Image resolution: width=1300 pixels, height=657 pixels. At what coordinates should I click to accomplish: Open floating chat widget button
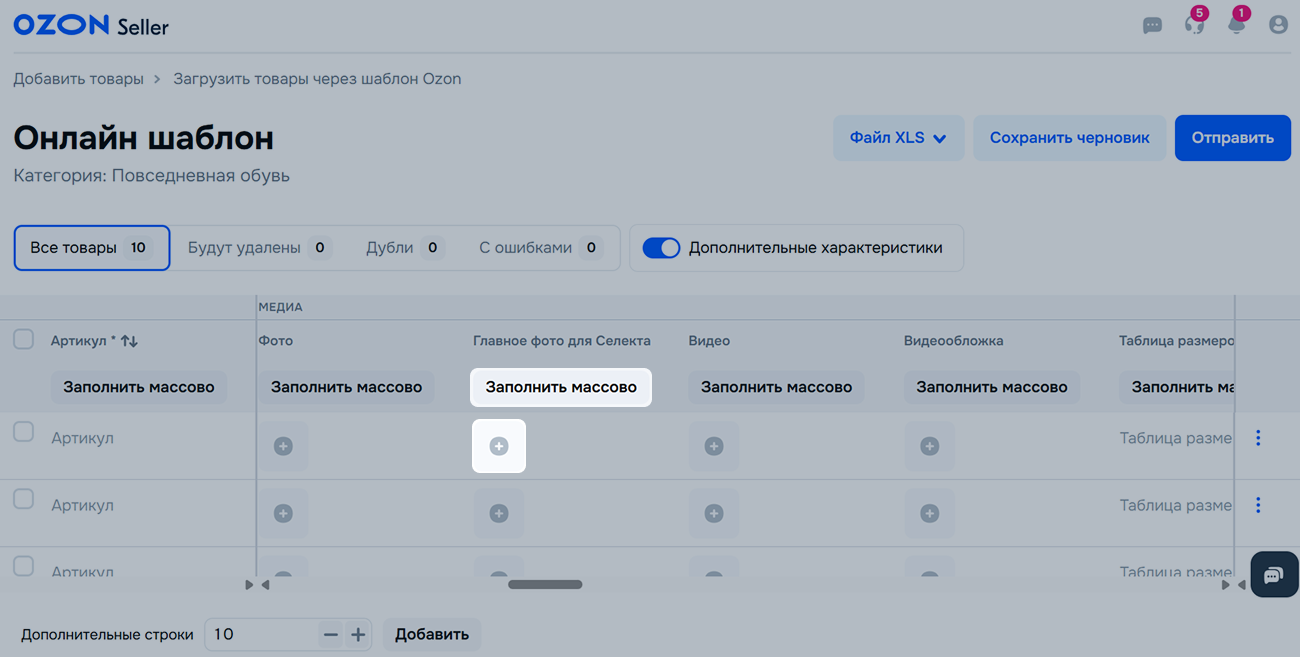[x=1273, y=575]
